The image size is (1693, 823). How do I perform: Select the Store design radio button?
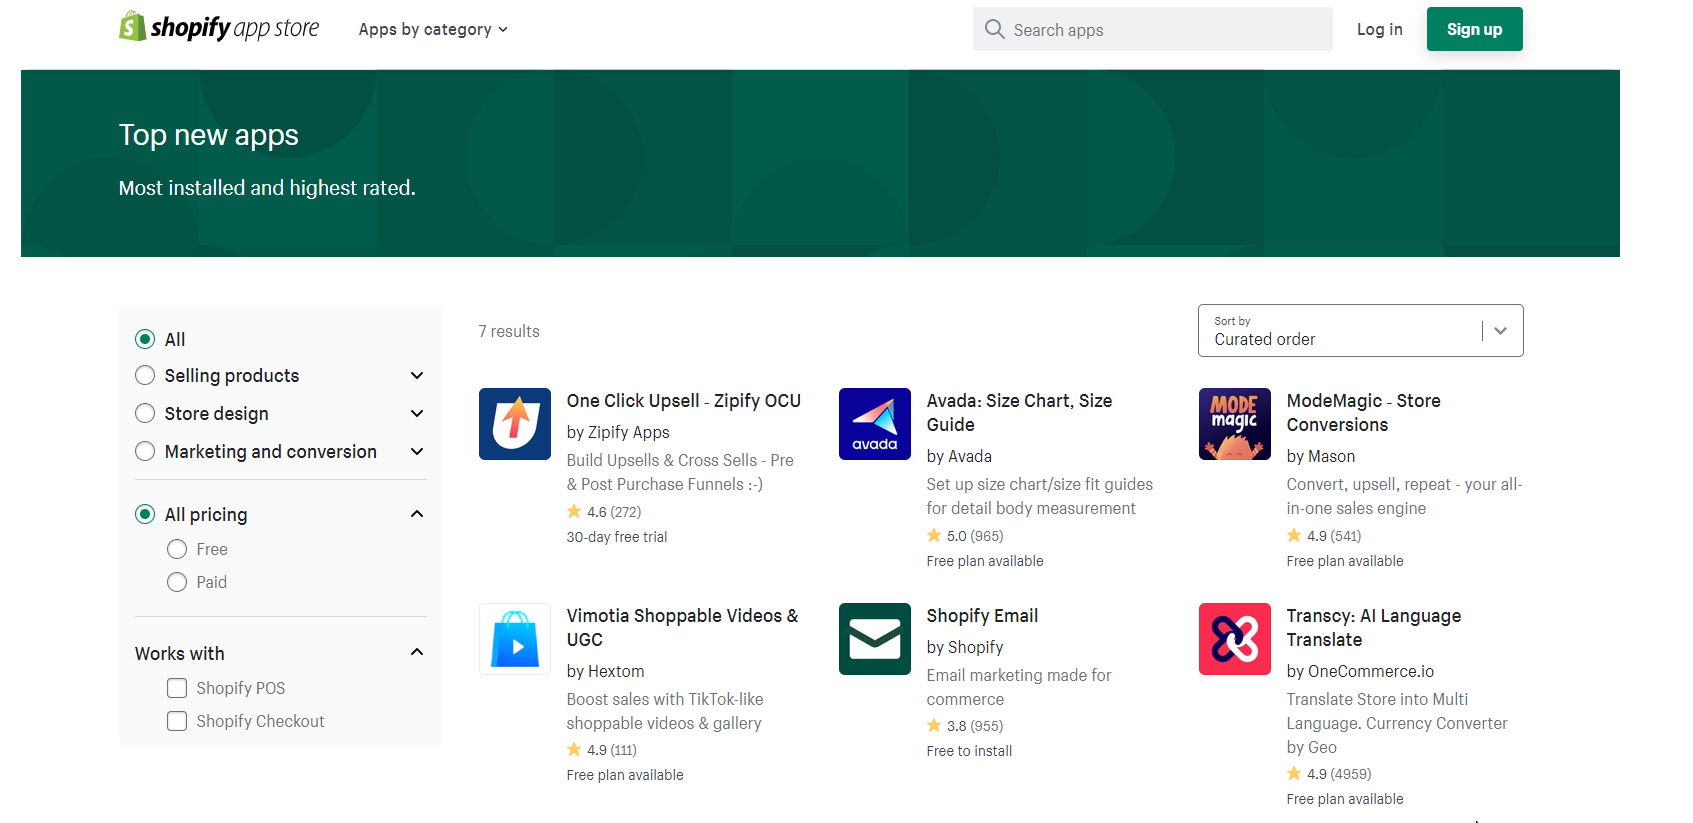(145, 413)
